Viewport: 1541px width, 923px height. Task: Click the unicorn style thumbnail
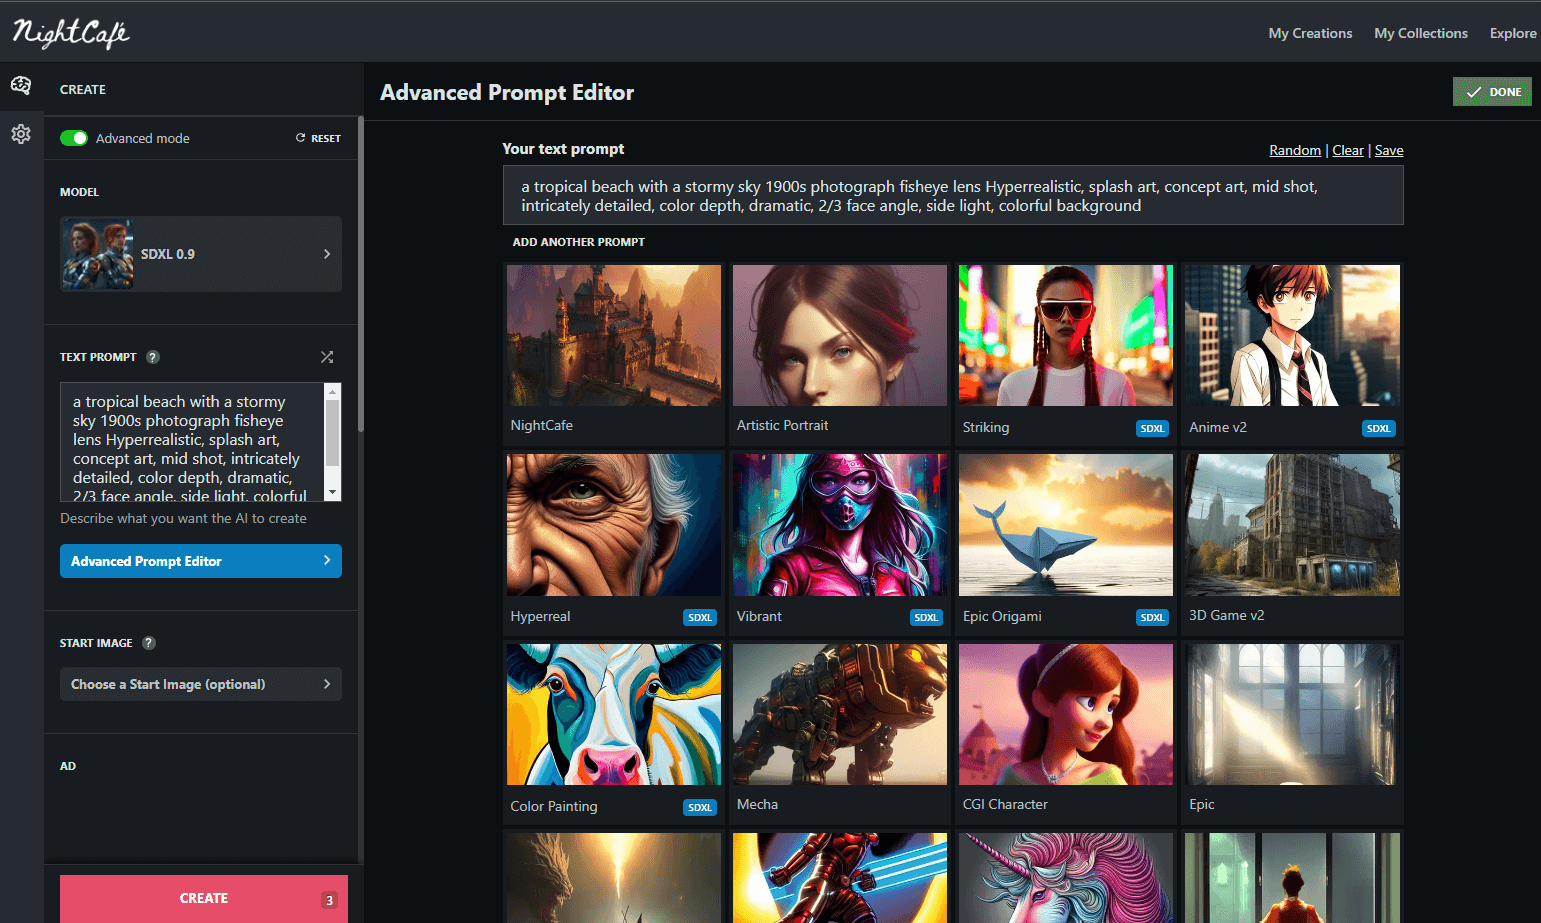click(x=1066, y=878)
